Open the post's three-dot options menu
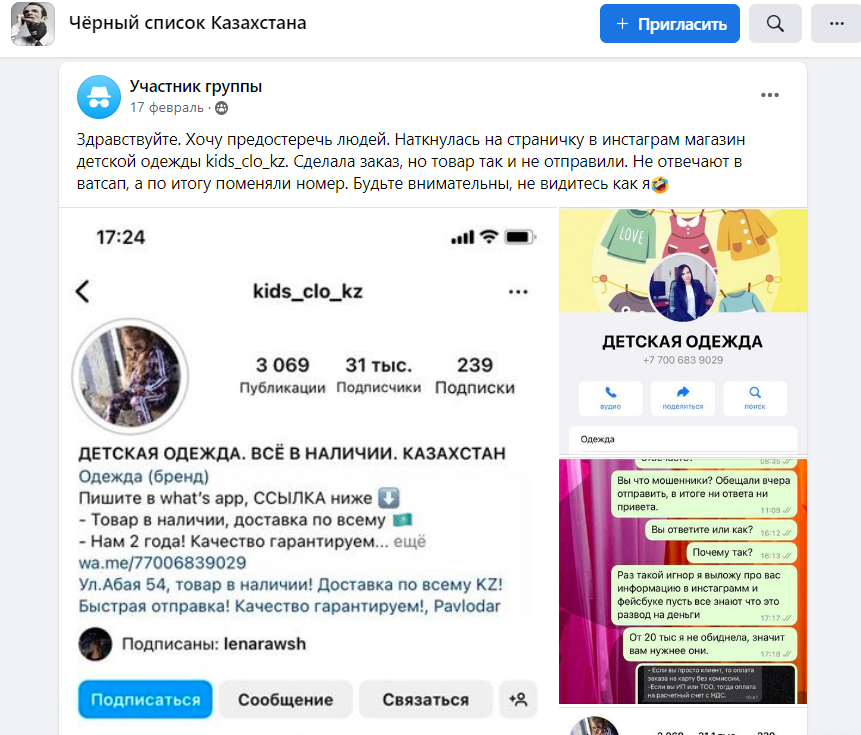Screen dimensions: 861x735 tap(770, 96)
